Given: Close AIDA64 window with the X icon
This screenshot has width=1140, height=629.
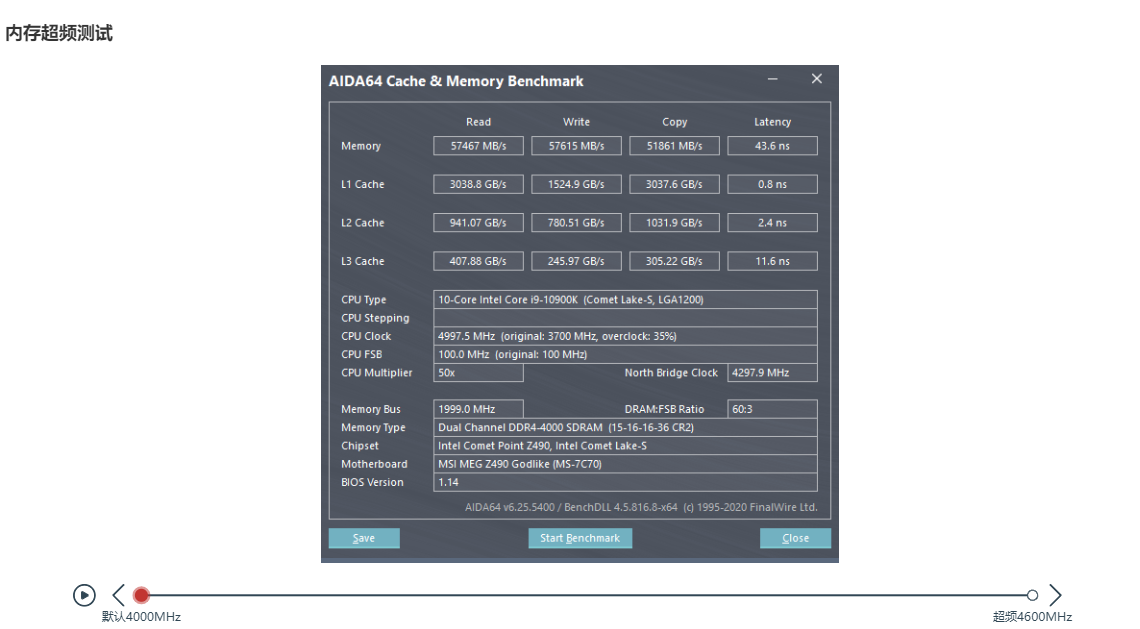Looking at the screenshot, I should 817,79.
